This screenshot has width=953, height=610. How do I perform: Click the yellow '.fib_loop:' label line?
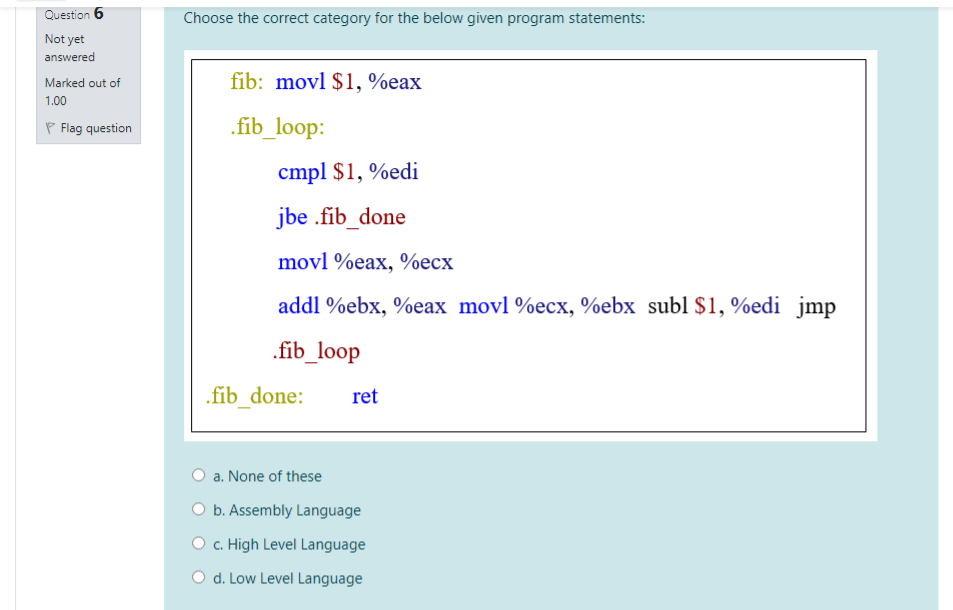coord(278,127)
